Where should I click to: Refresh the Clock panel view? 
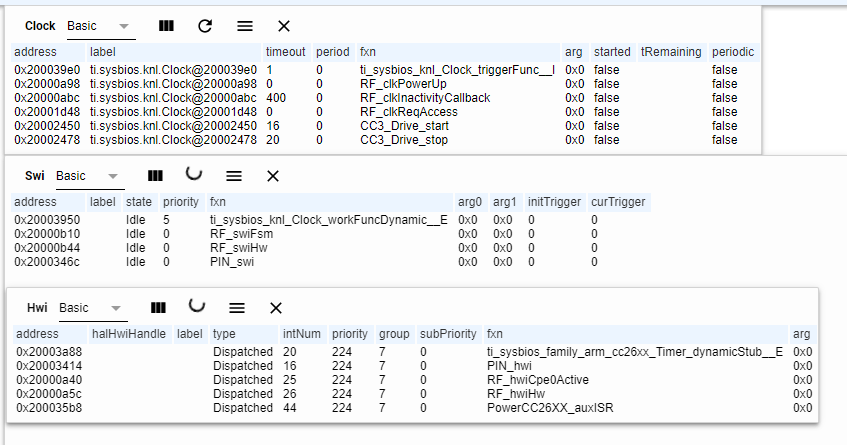coord(205,26)
